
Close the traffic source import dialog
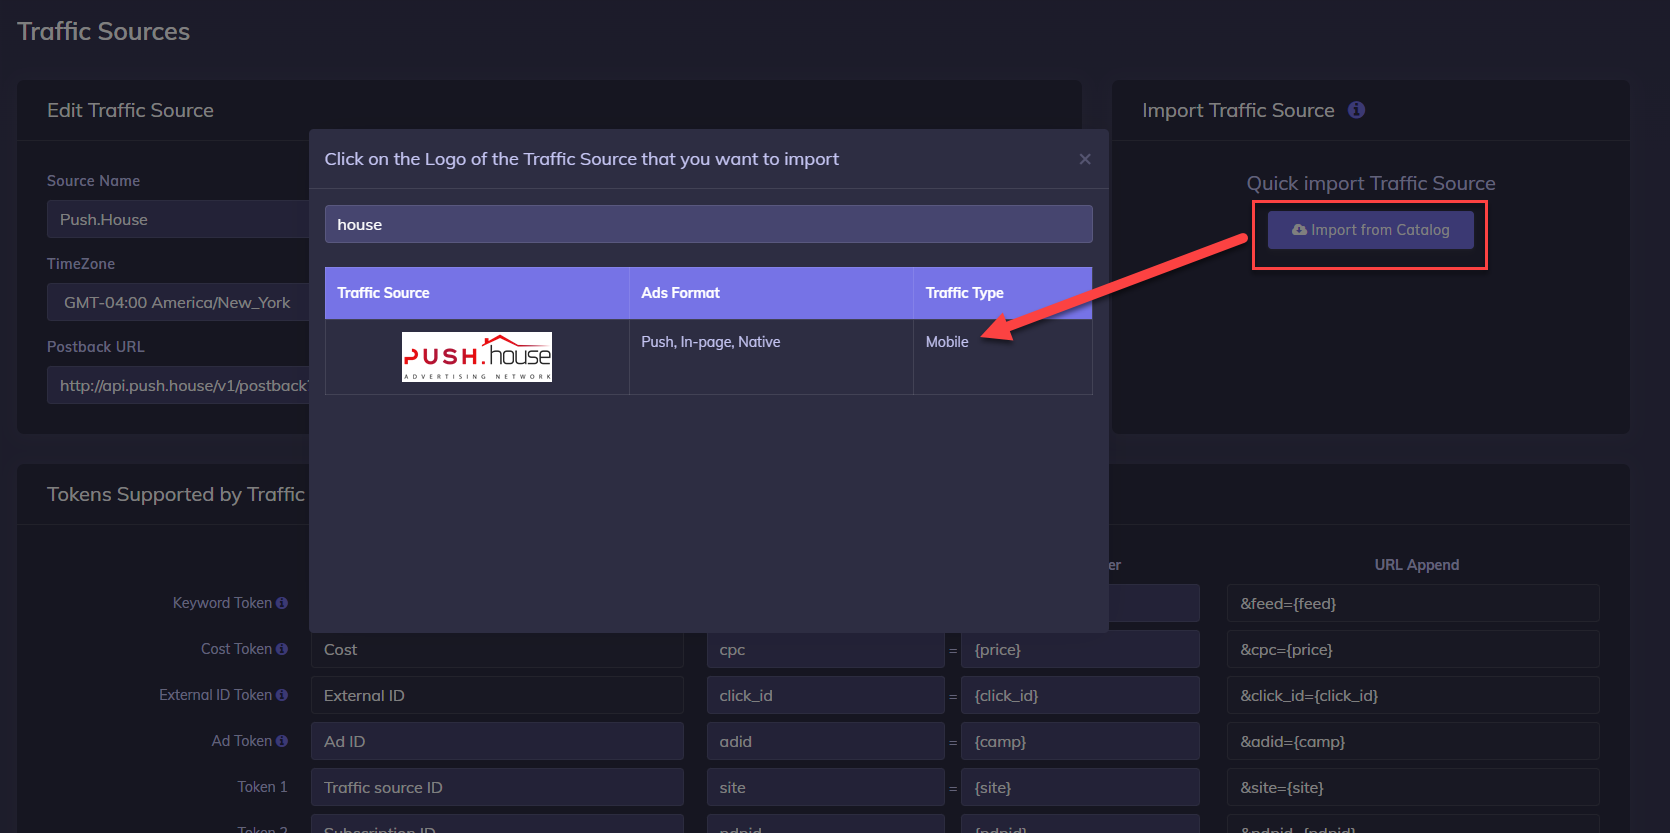(x=1085, y=159)
